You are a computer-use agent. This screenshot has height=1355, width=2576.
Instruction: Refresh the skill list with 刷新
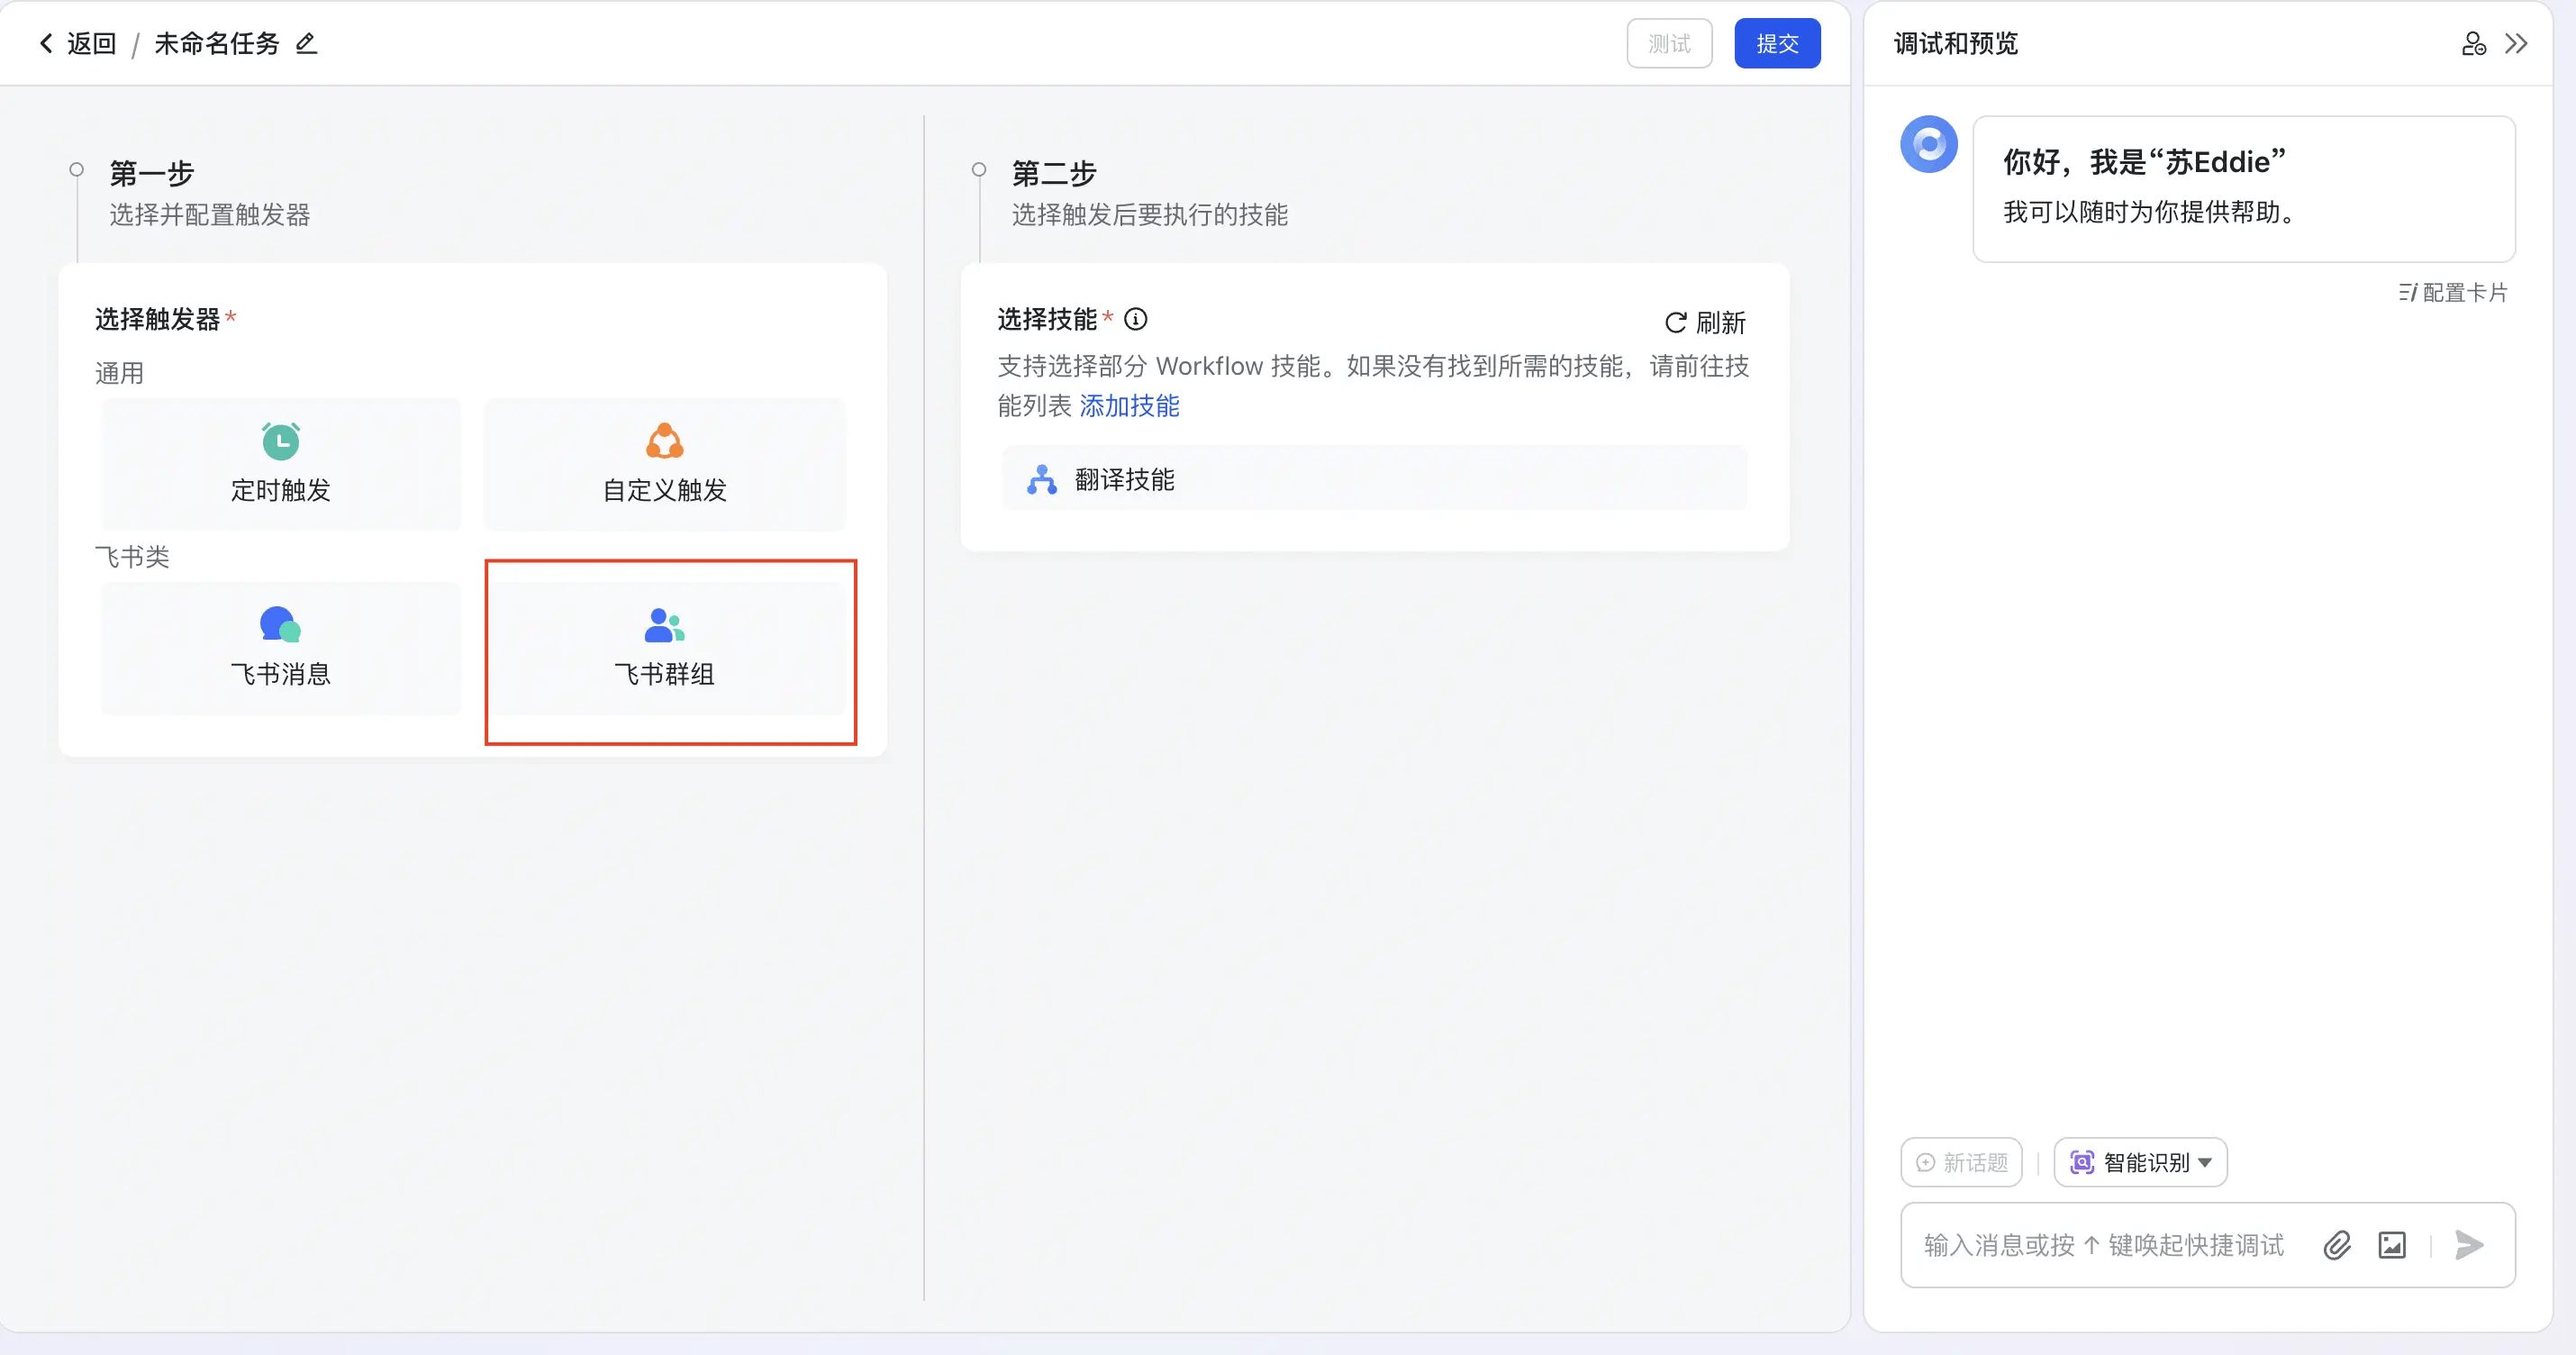click(x=1705, y=322)
